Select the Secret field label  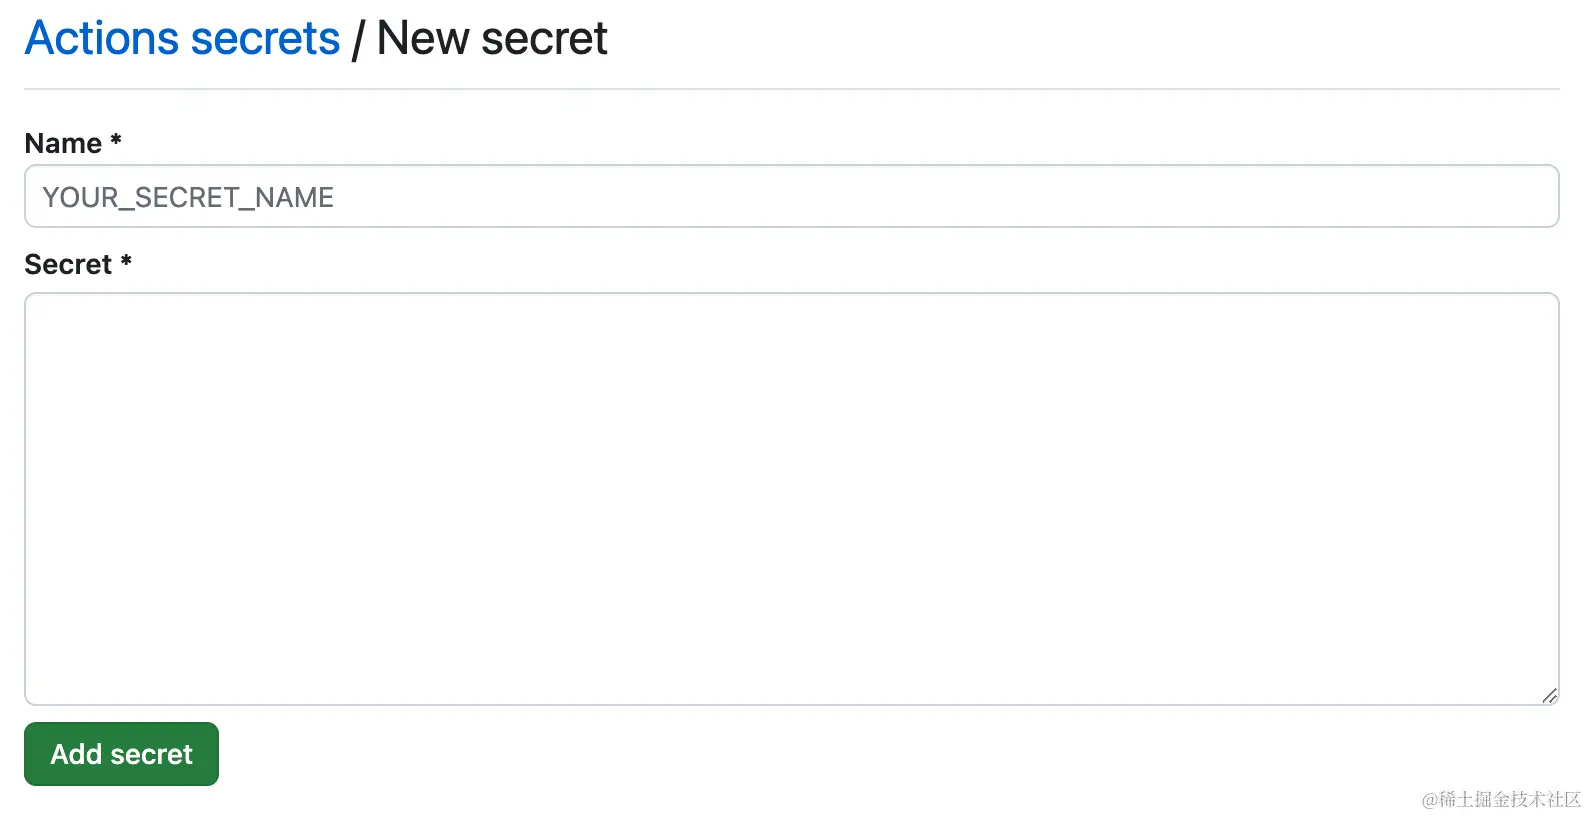(66, 264)
